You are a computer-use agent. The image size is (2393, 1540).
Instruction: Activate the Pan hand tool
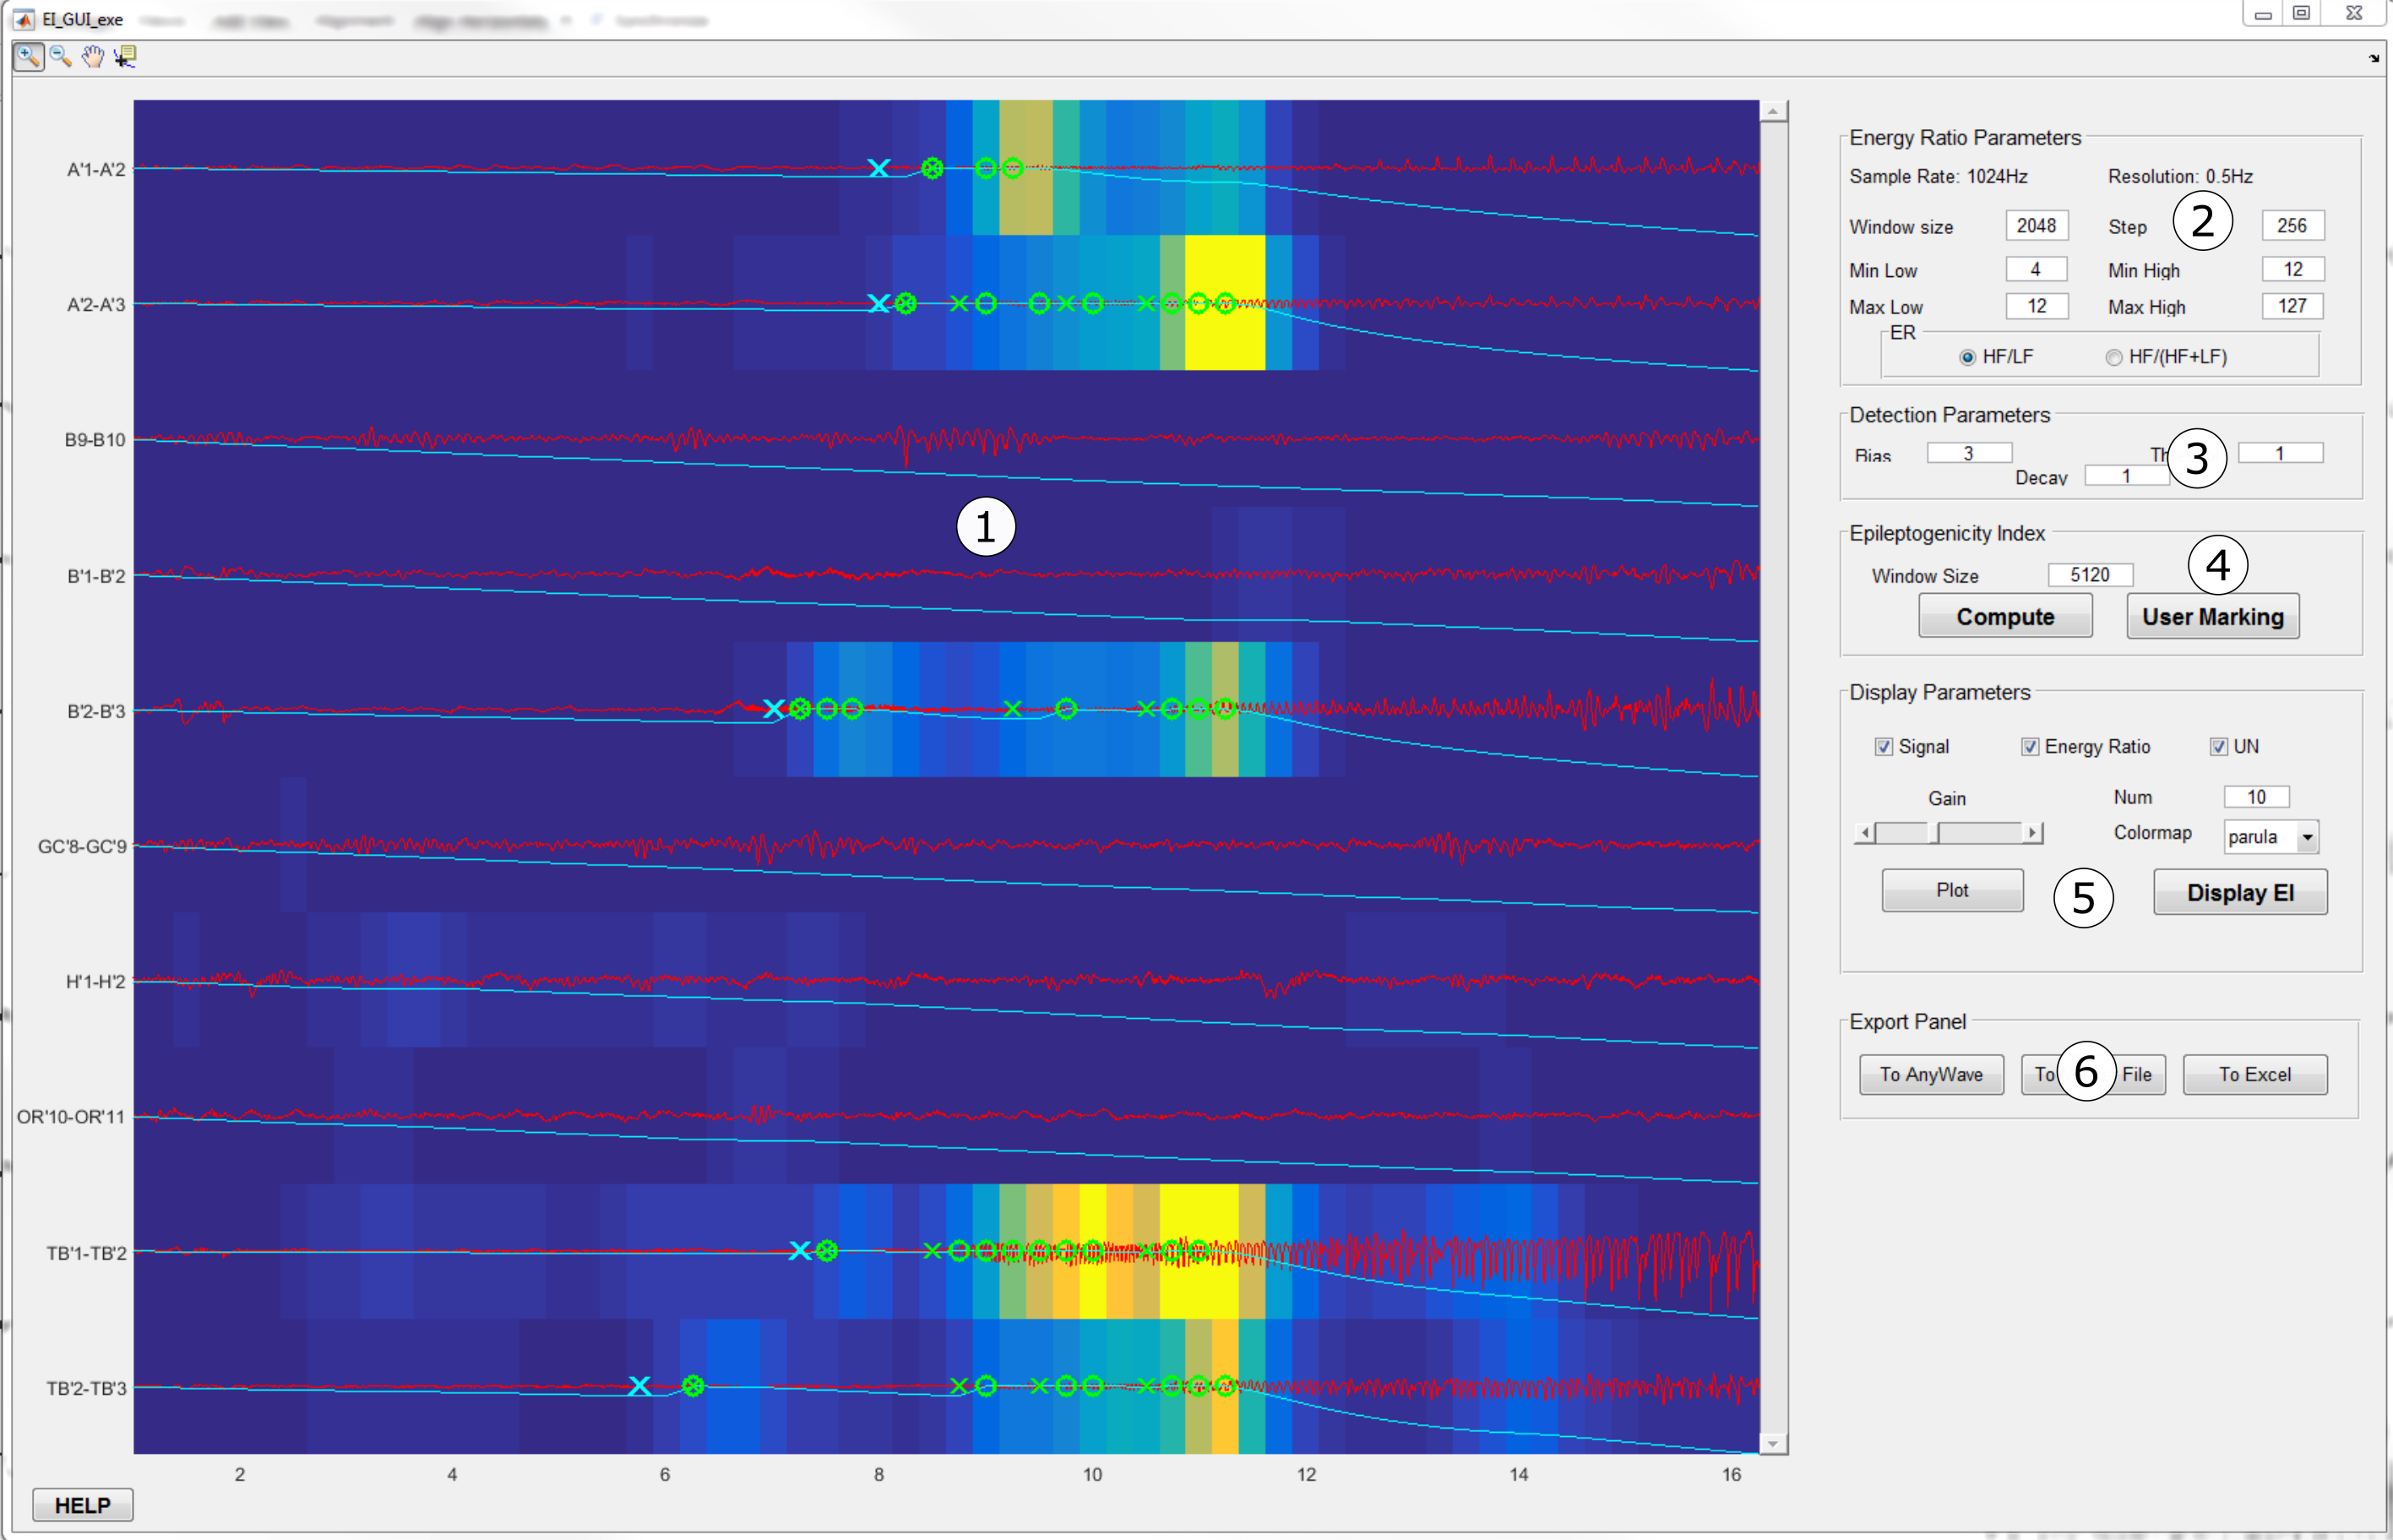click(92, 57)
